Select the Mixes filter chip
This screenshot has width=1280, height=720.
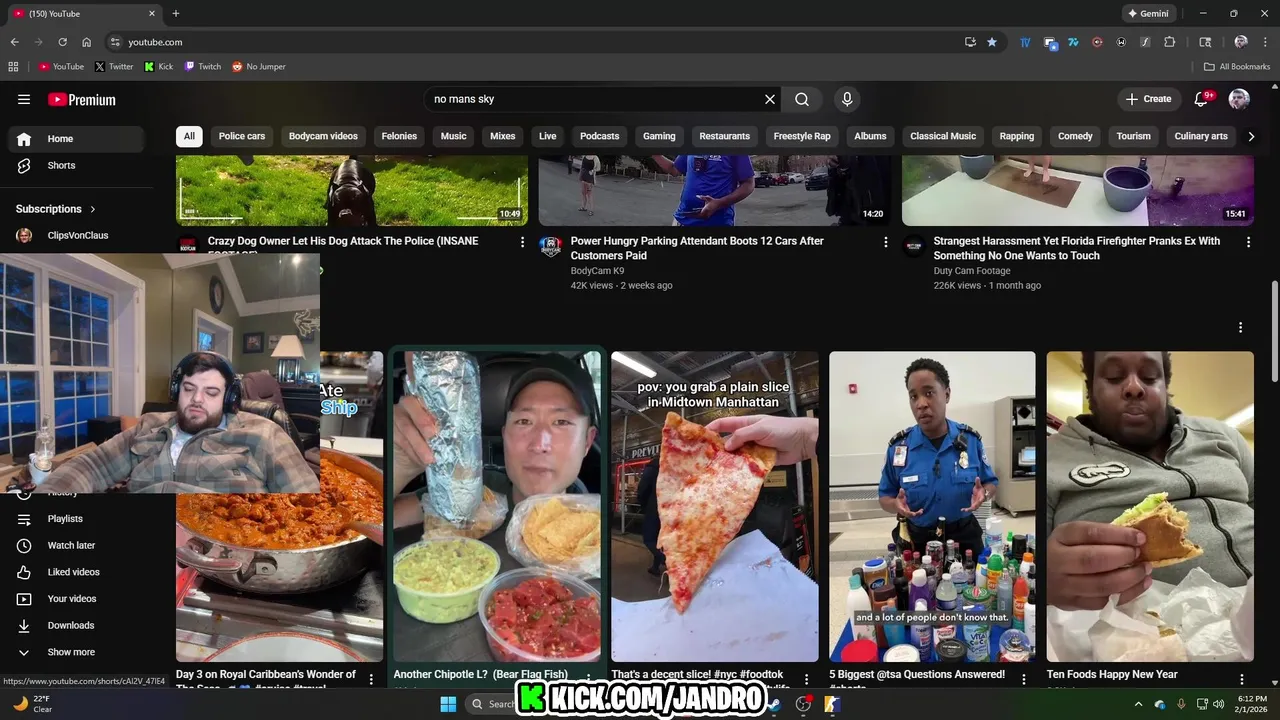[503, 136]
